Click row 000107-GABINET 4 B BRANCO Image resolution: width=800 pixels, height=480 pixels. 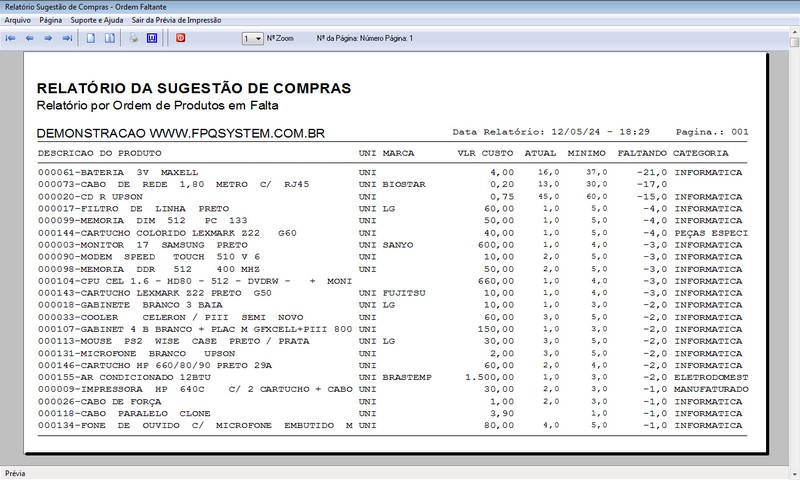392,330
